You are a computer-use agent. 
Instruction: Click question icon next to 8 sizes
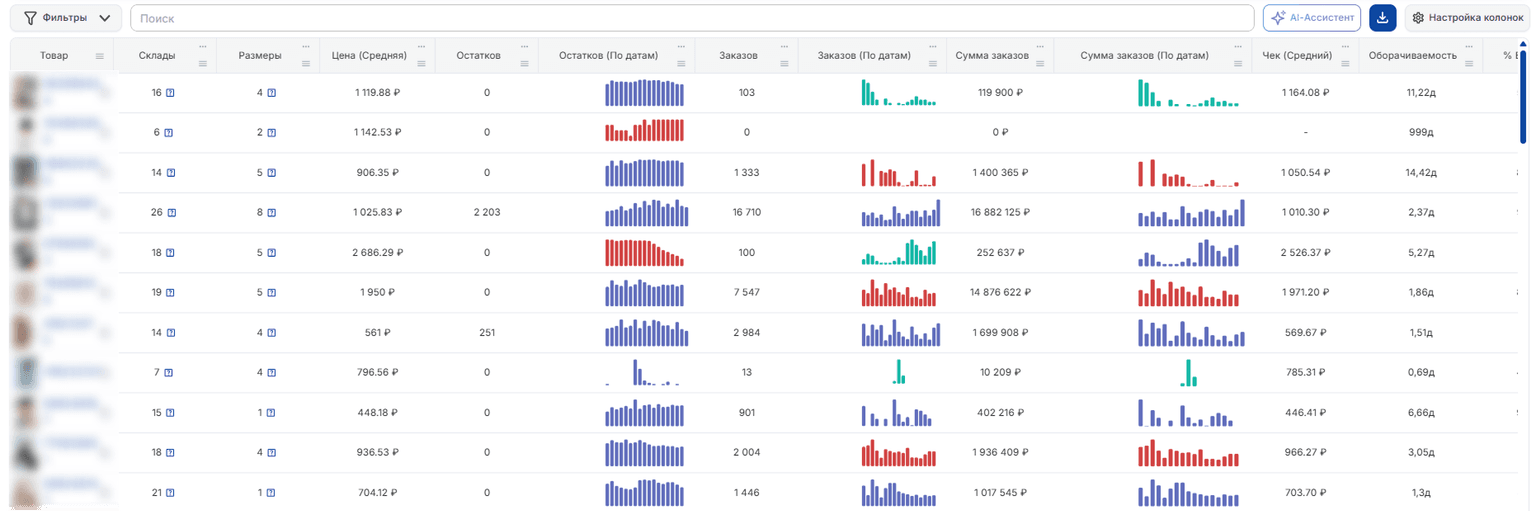272,213
